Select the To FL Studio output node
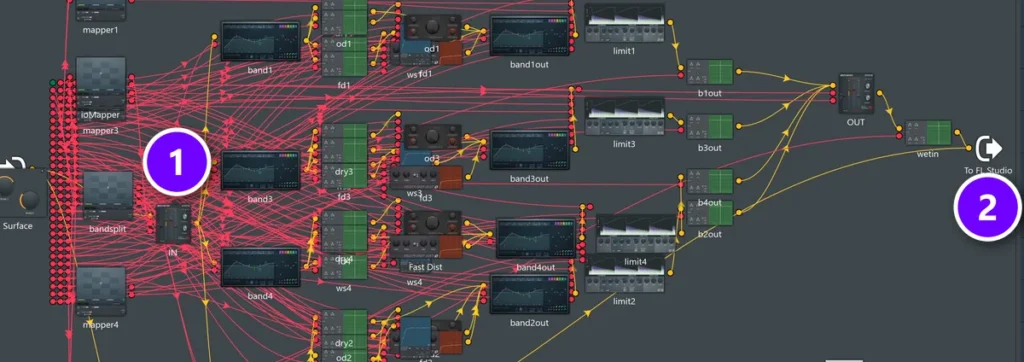1024x362 pixels. [988, 149]
